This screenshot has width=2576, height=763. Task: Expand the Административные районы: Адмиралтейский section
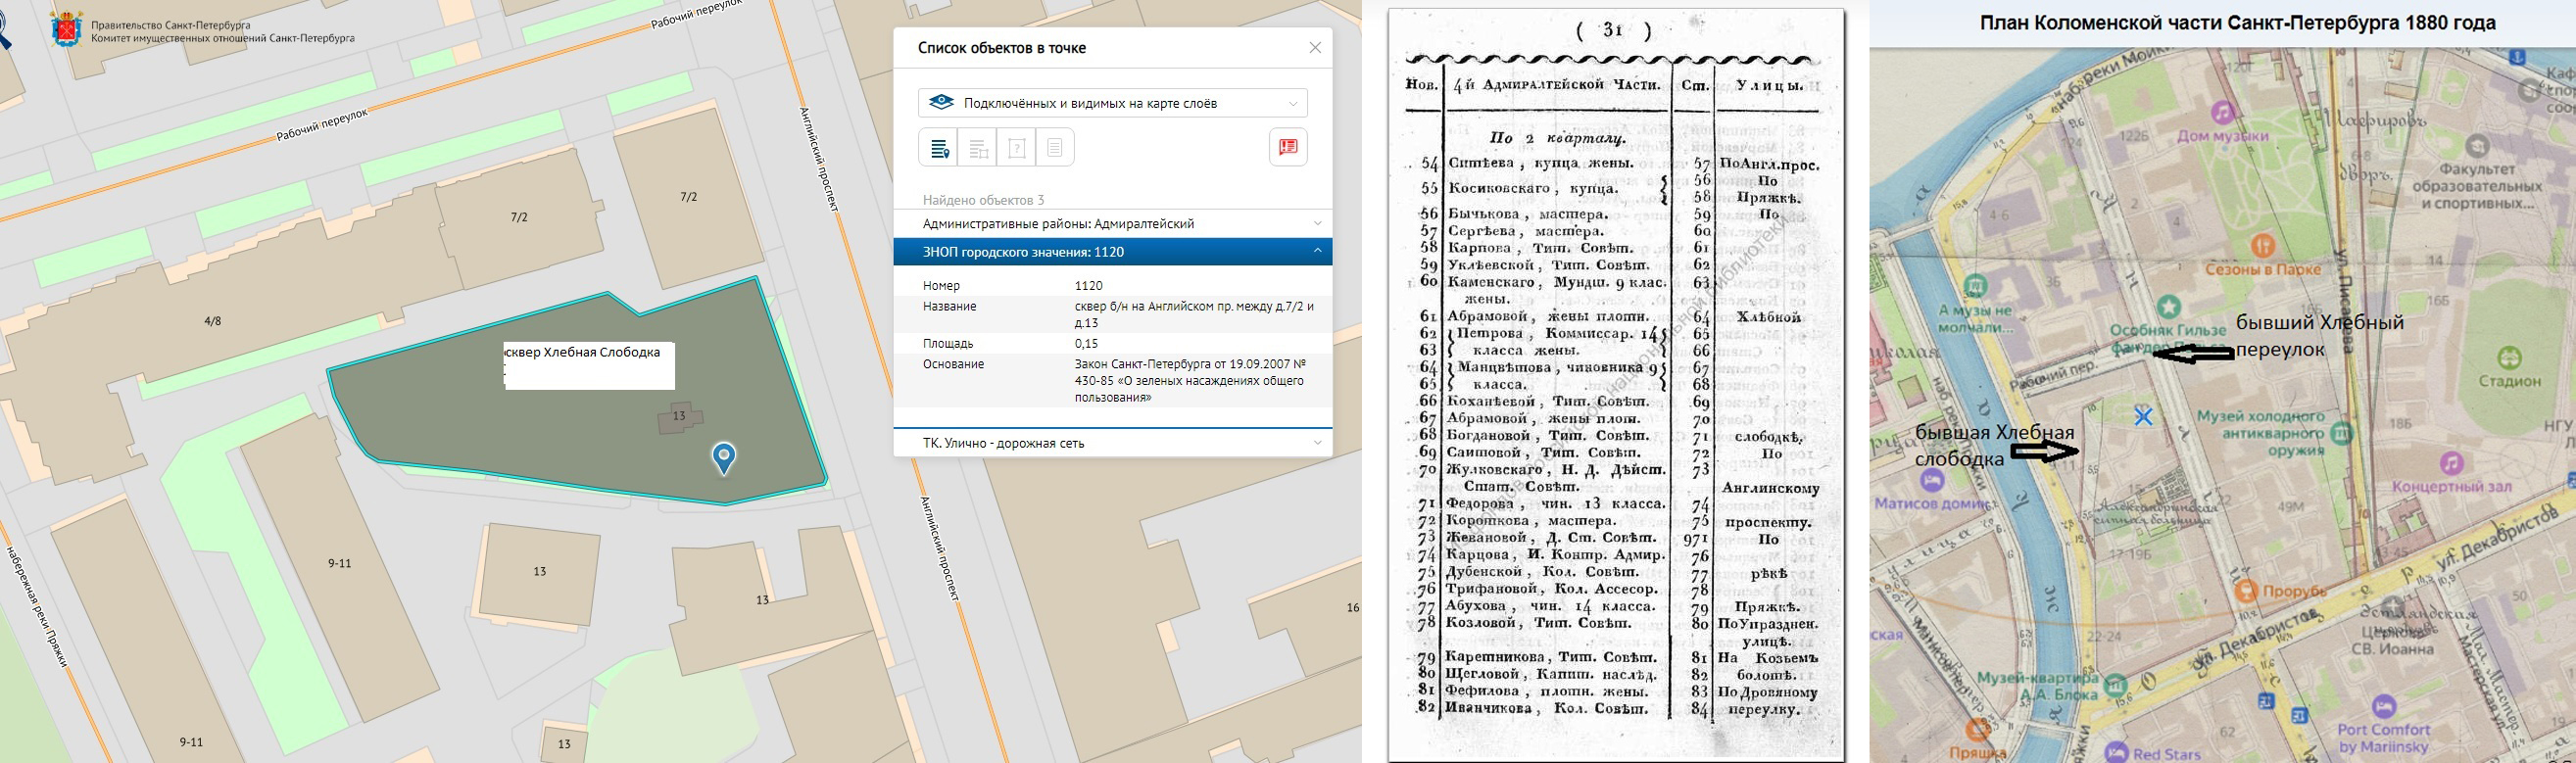coord(1113,224)
